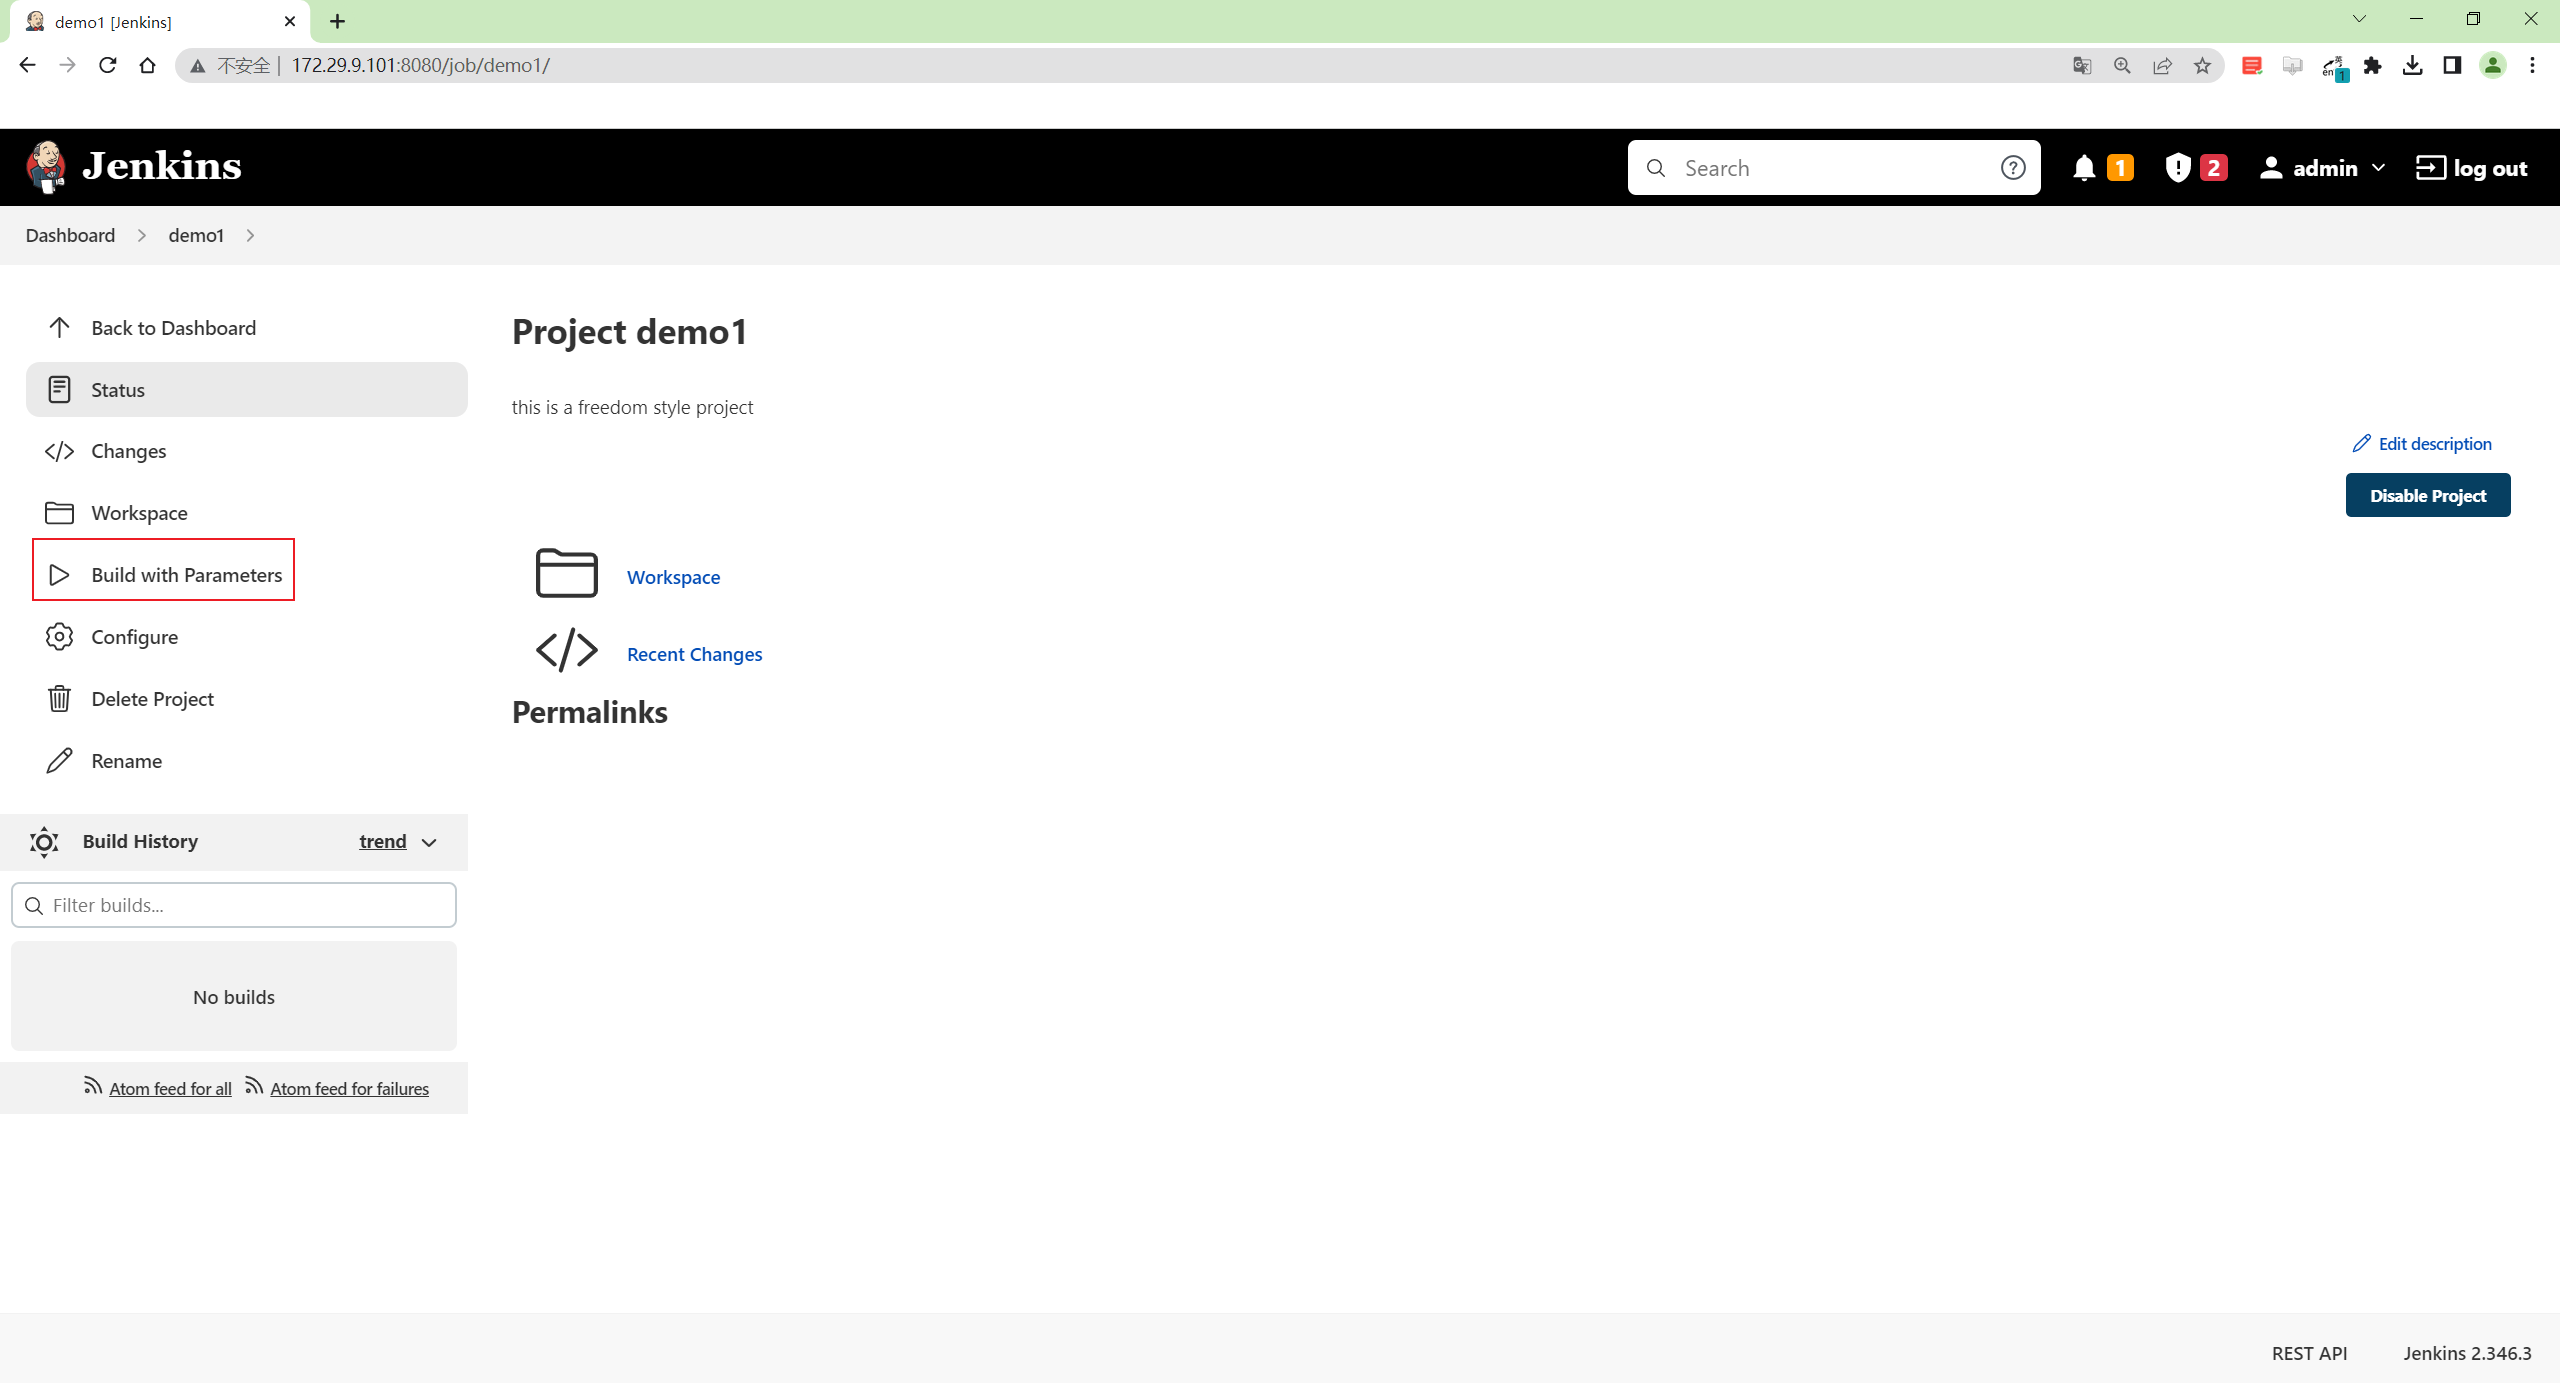Open the REST API footer link
The height and width of the screenshot is (1383, 2560).
(2309, 1352)
